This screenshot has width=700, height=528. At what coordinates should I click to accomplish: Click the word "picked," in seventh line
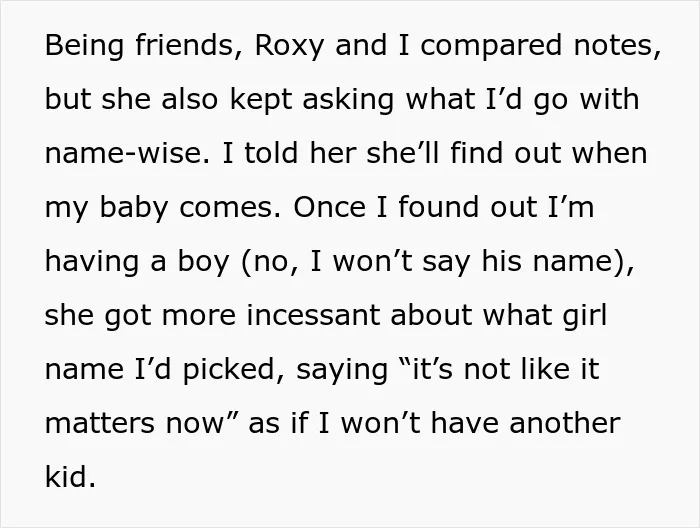pyautogui.click(x=233, y=369)
